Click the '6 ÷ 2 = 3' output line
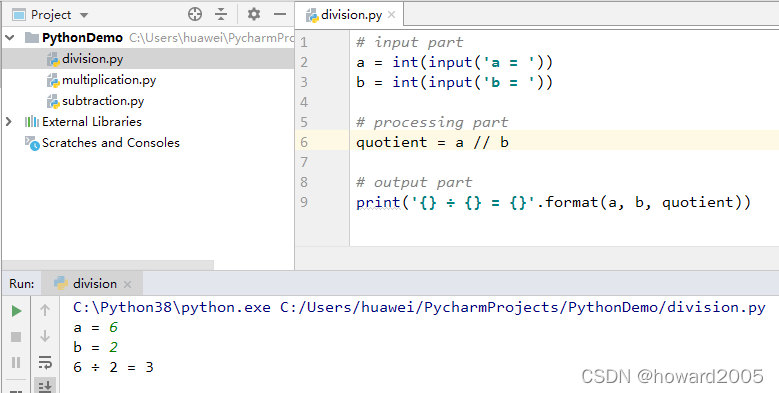Viewport: 779px width, 393px height. [113, 368]
